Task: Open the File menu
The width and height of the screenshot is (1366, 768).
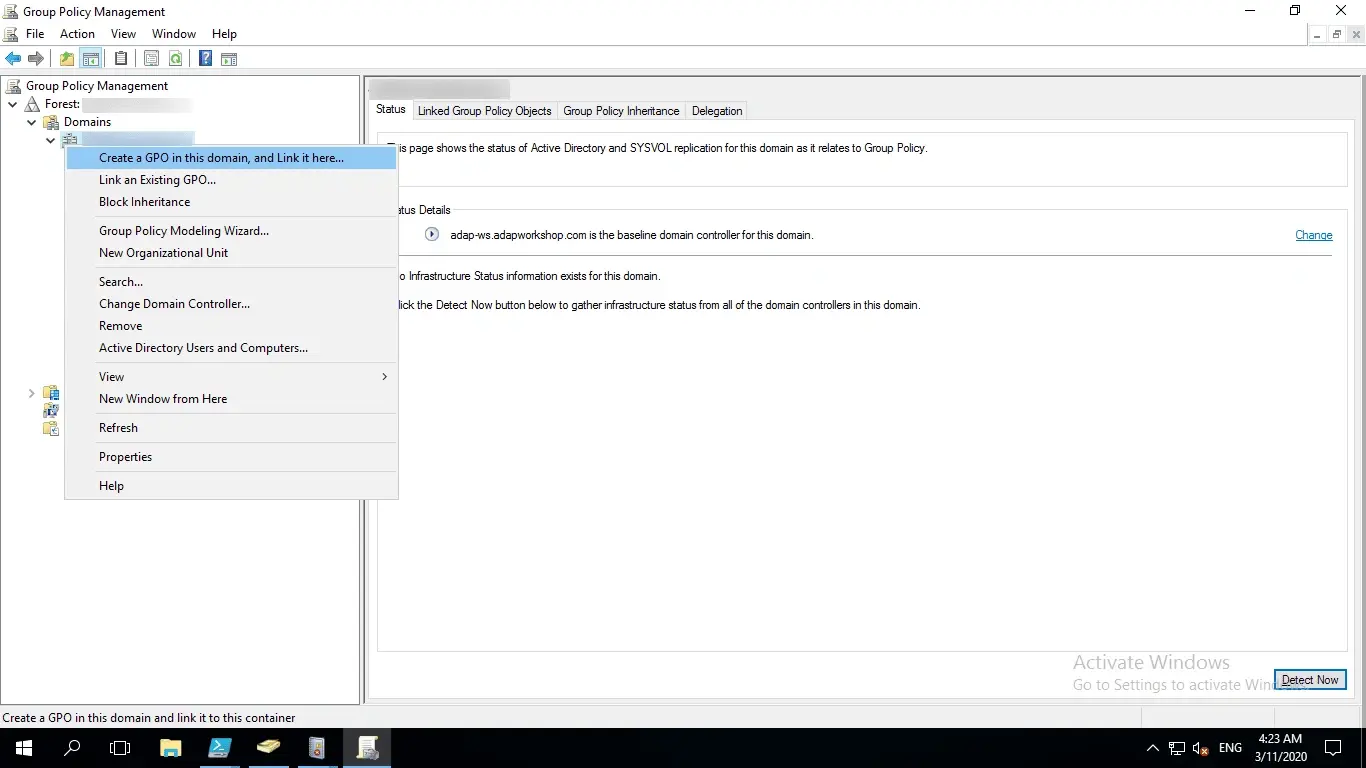Action: (x=35, y=34)
